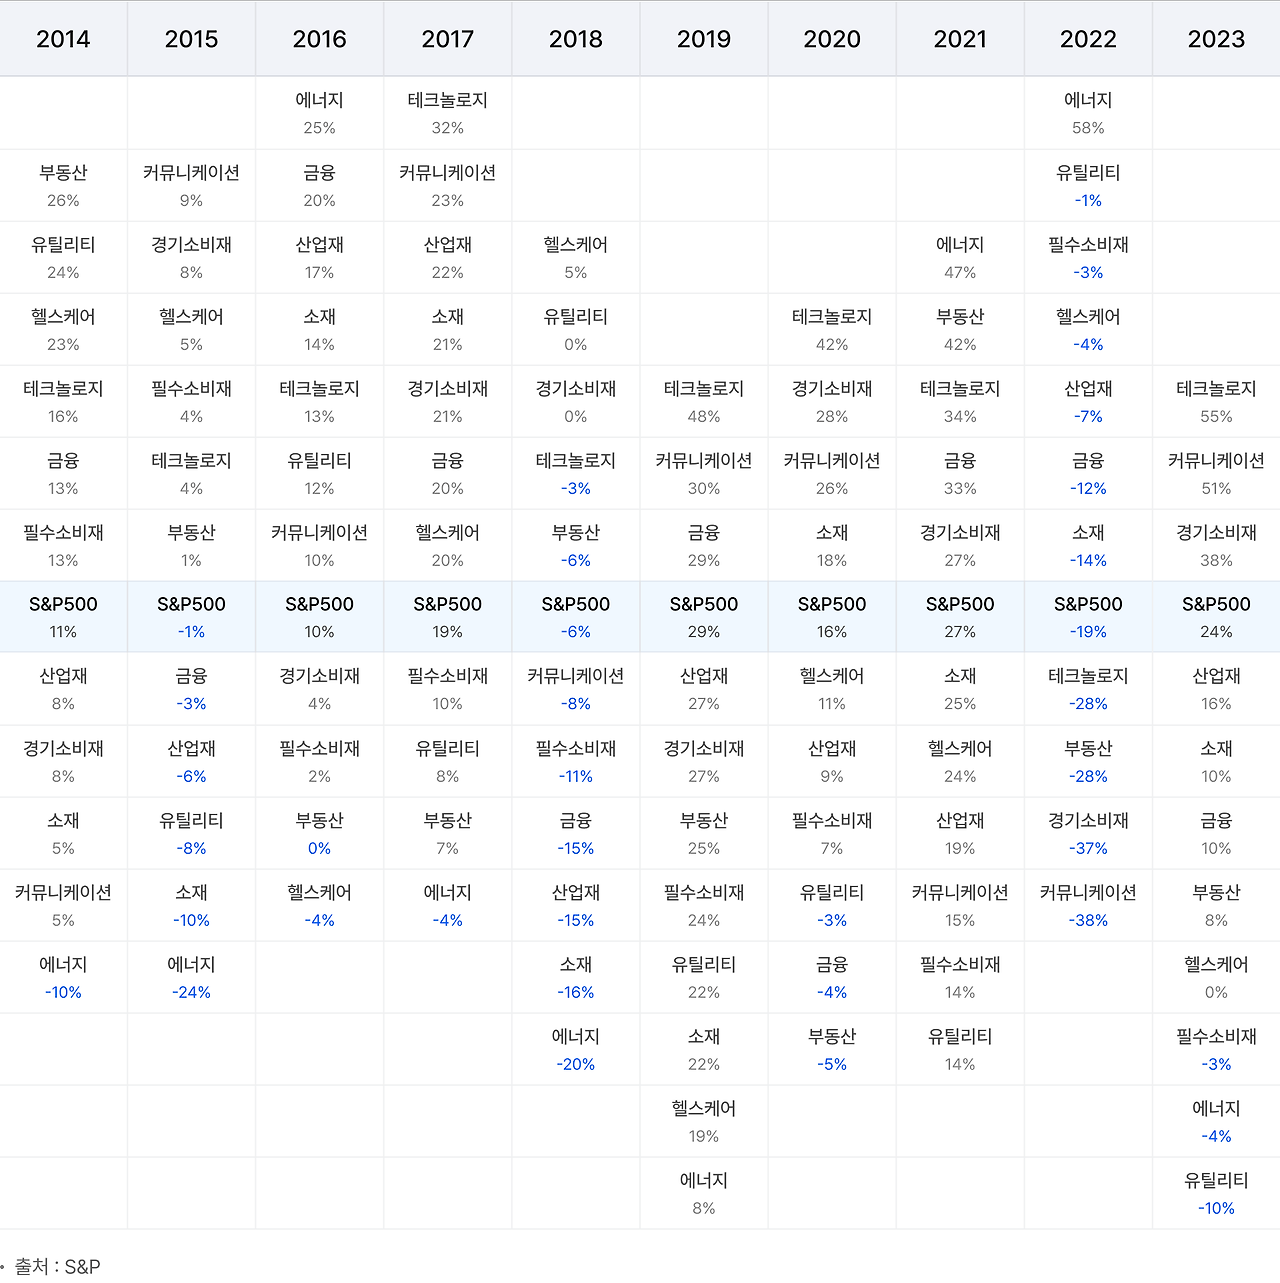The image size is (1280, 1283).
Task: Click the 커뮤니케이션 -38% cell in 2022
Action: tap(1088, 905)
